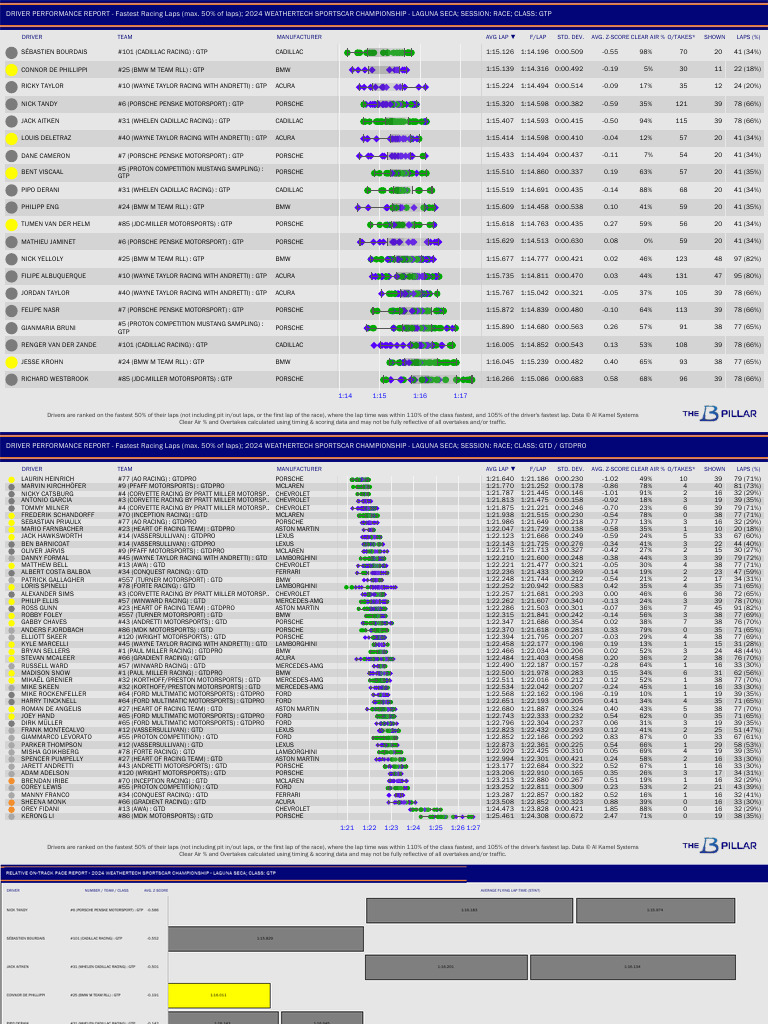Click the yellow marker beside Louis Deletraz

[11, 138]
